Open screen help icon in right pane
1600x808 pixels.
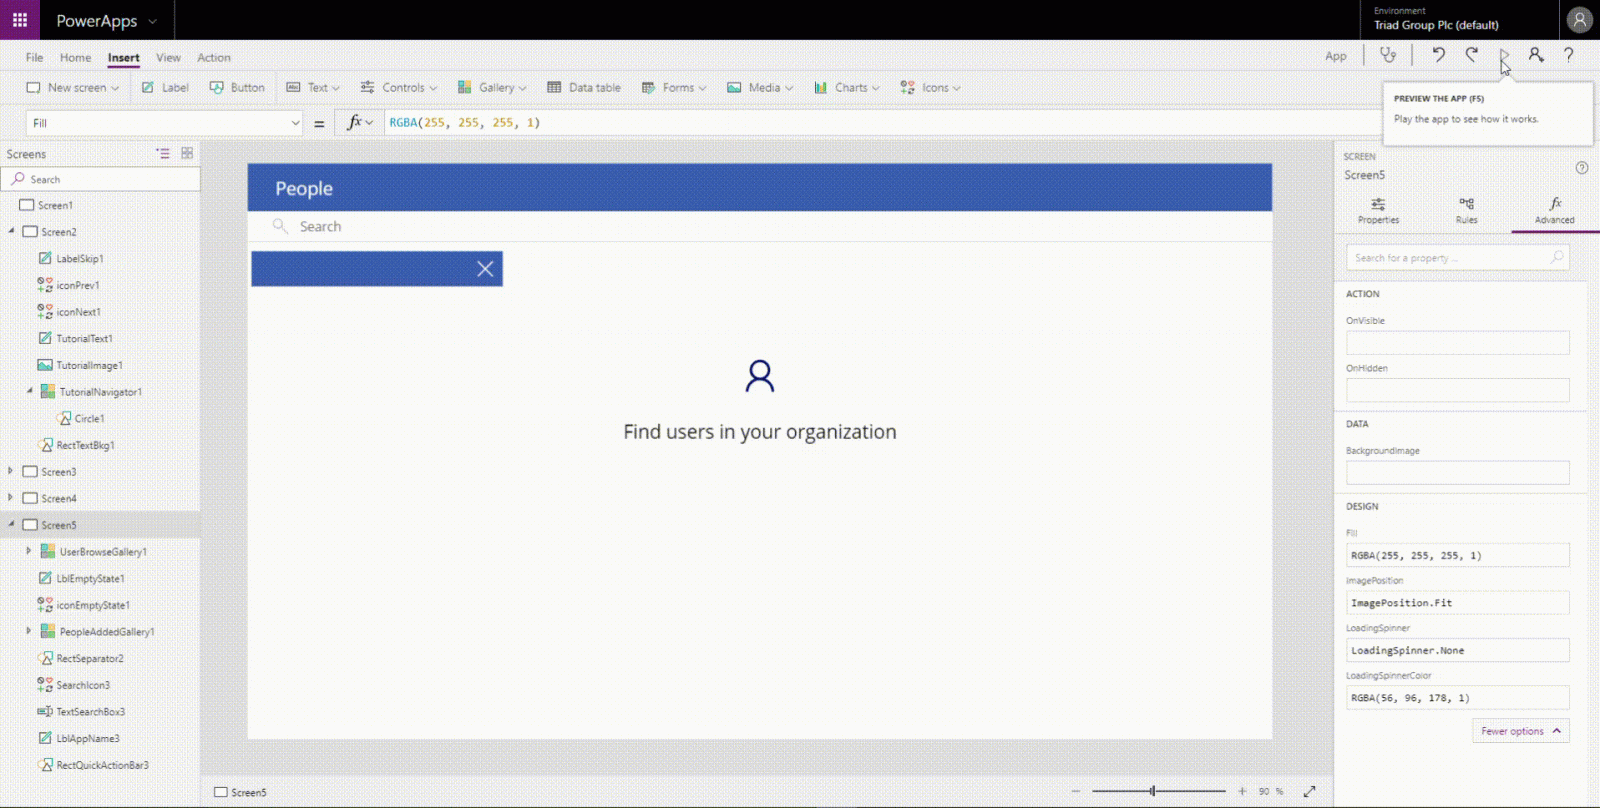coord(1582,168)
